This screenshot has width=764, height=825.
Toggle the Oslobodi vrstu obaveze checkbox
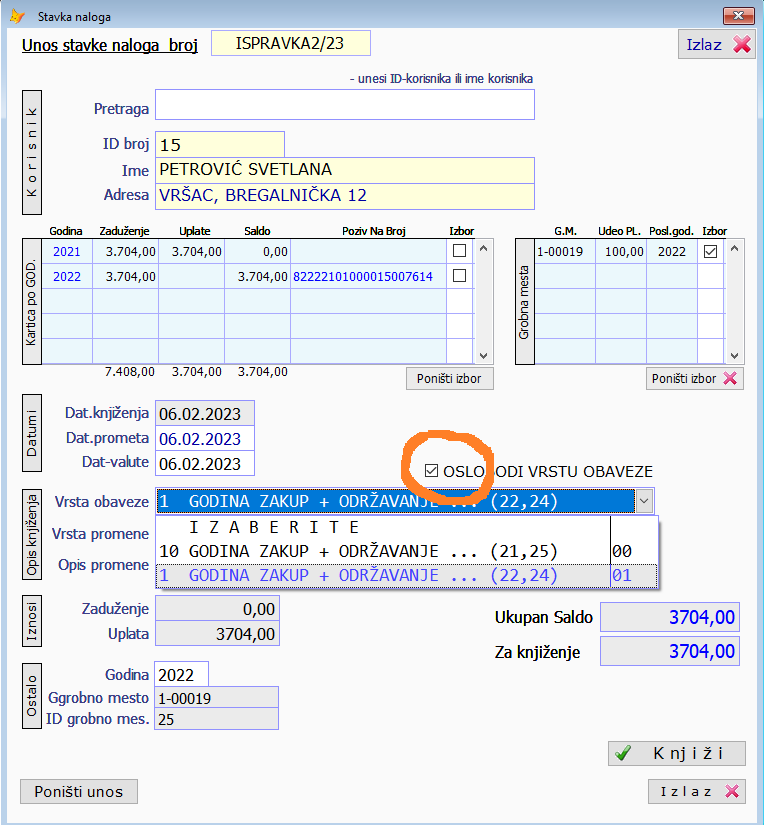[431, 471]
